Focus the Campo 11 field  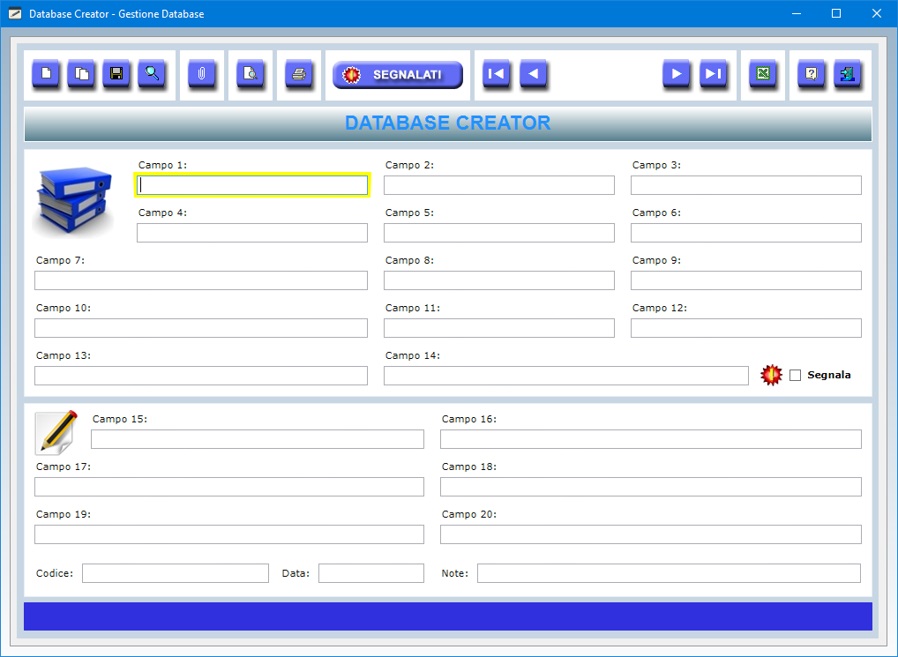click(499, 328)
